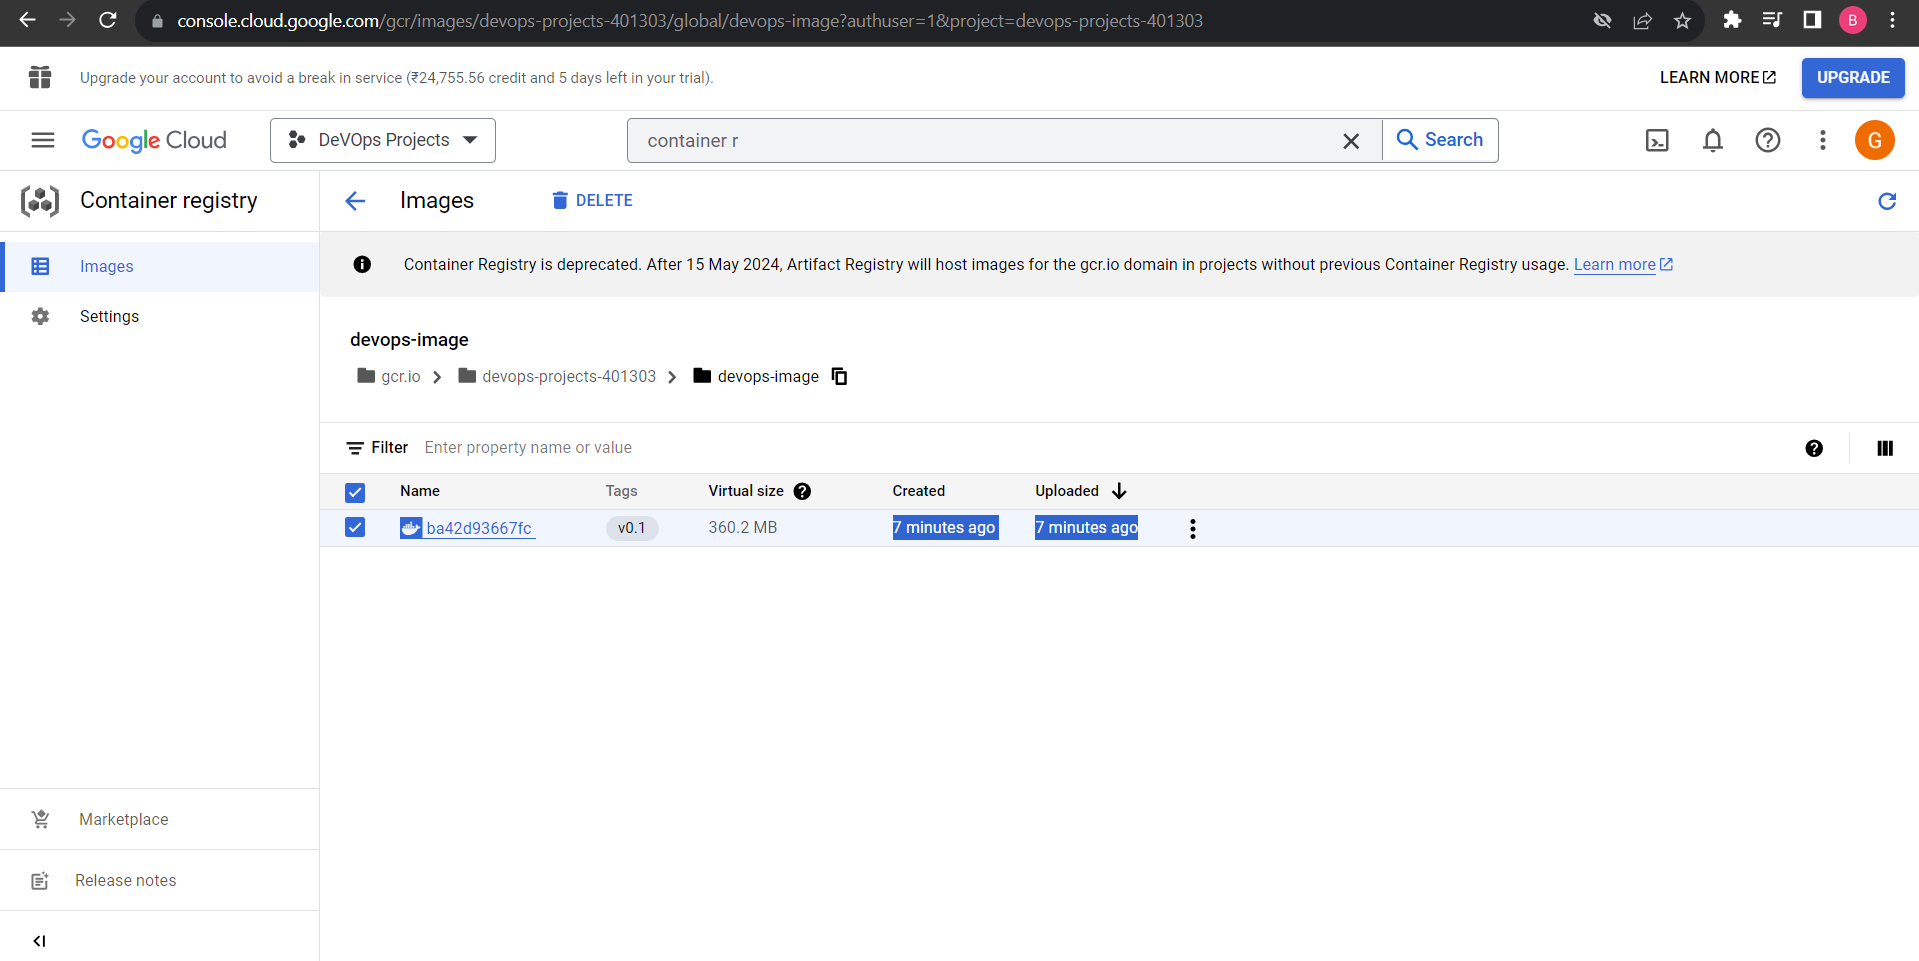Open the filter help icon

[x=1814, y=448]
